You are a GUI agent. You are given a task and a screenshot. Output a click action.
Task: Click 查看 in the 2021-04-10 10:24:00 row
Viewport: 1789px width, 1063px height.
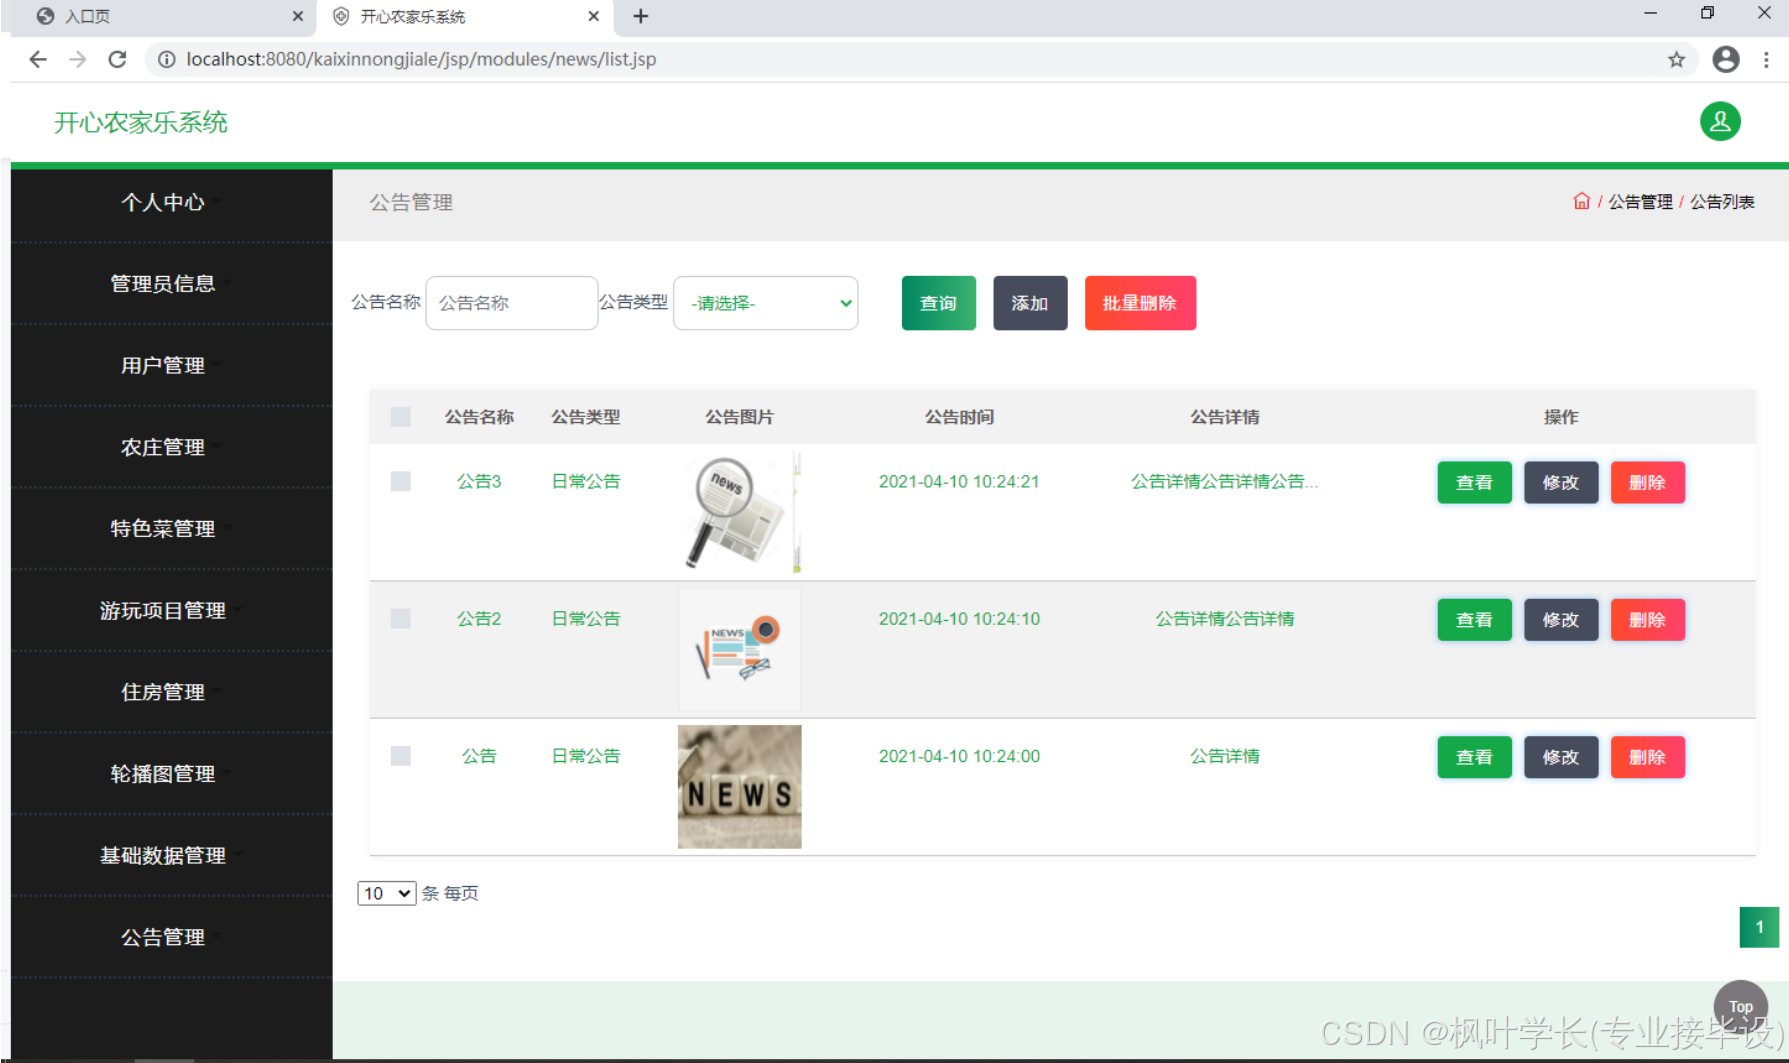(x=1474, y=757)
